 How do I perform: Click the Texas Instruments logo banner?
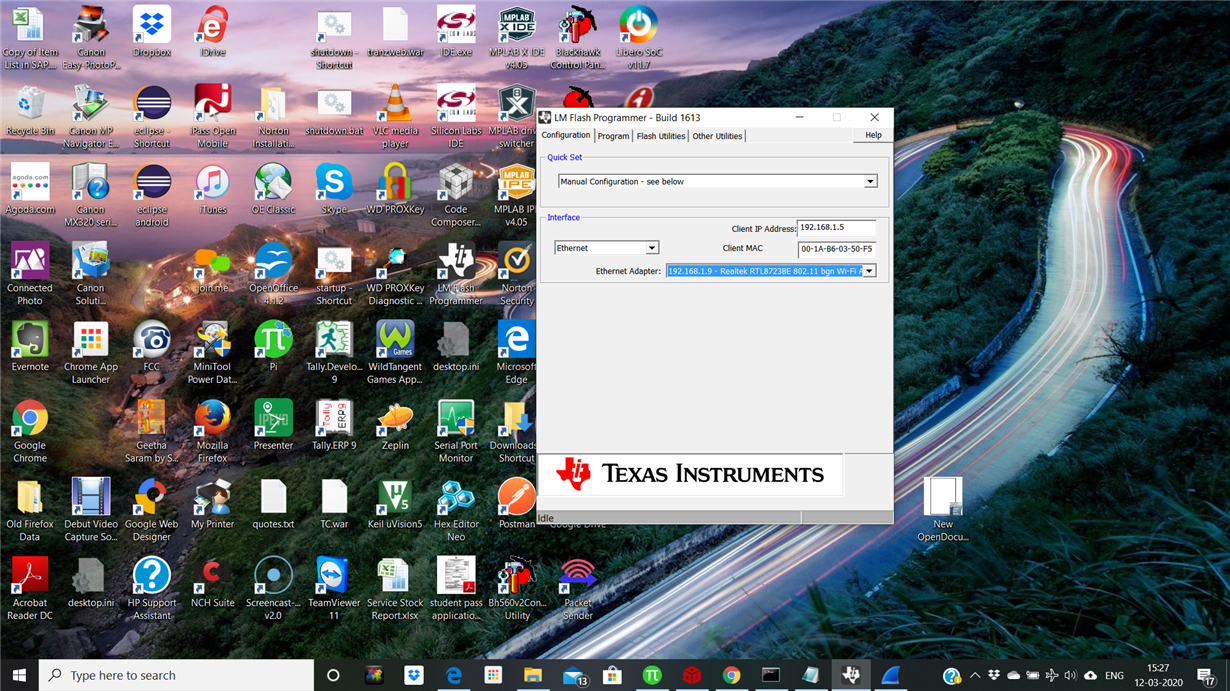click(690, 475)
